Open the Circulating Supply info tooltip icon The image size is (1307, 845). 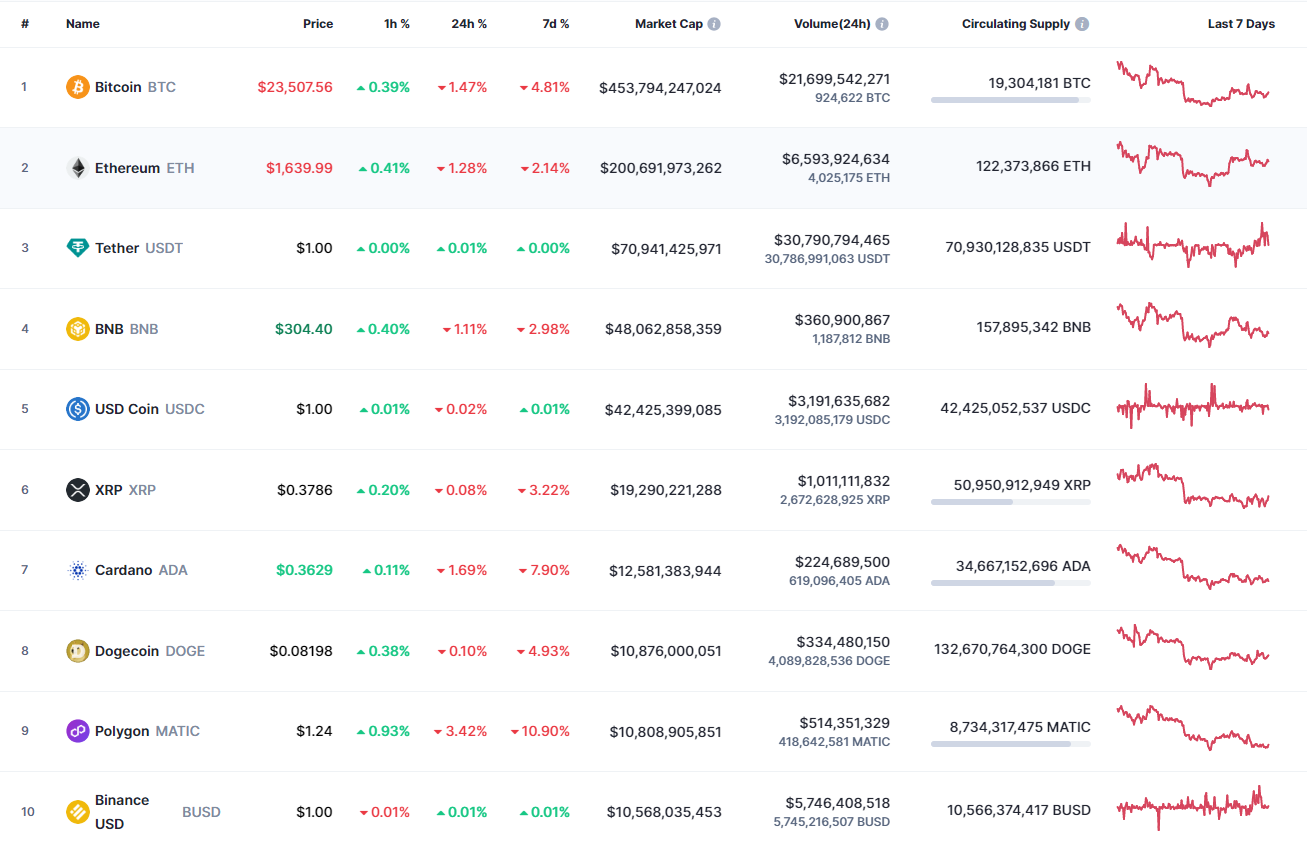[x=1083, y=23]
